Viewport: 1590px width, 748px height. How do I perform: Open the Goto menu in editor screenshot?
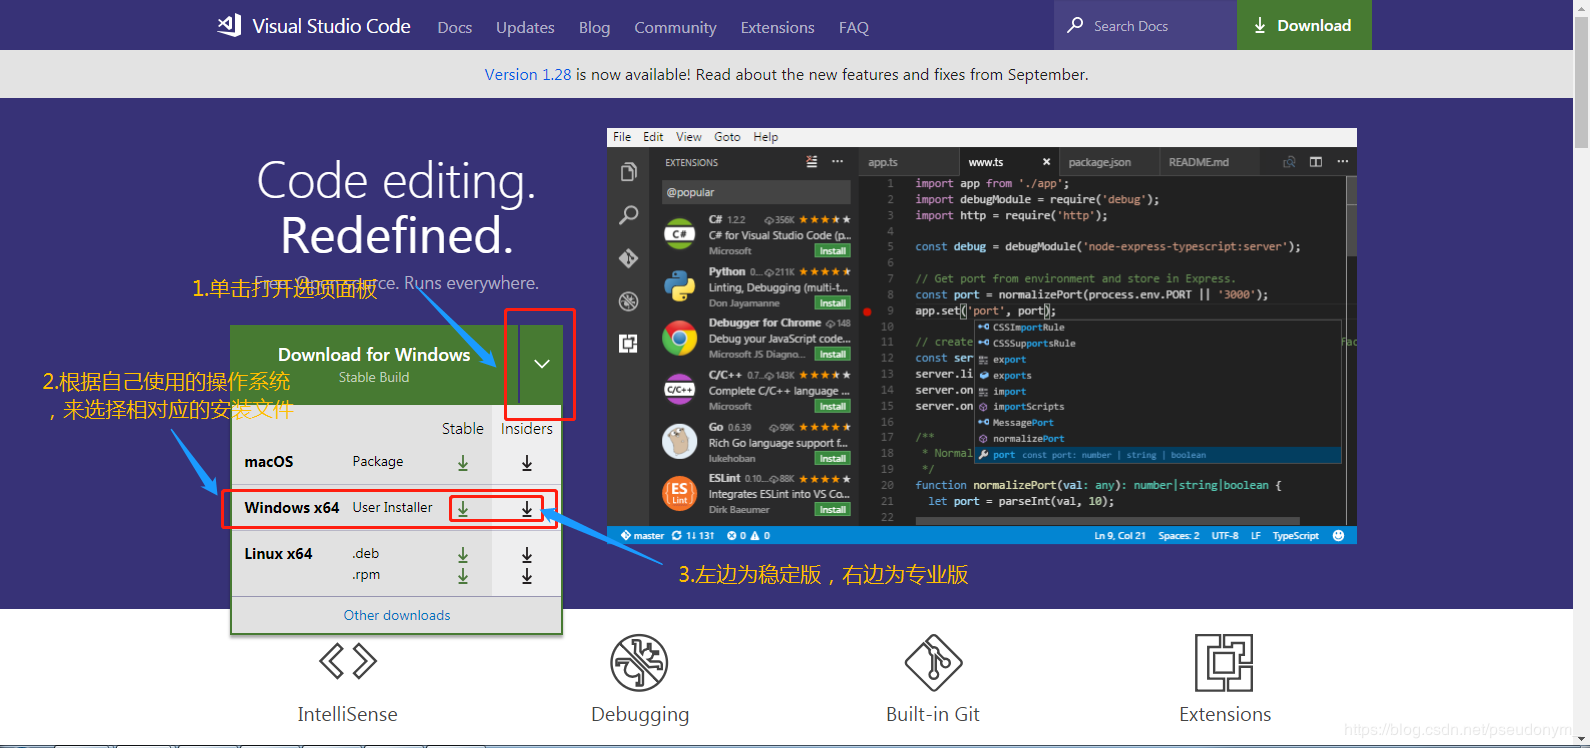point(727,137)
